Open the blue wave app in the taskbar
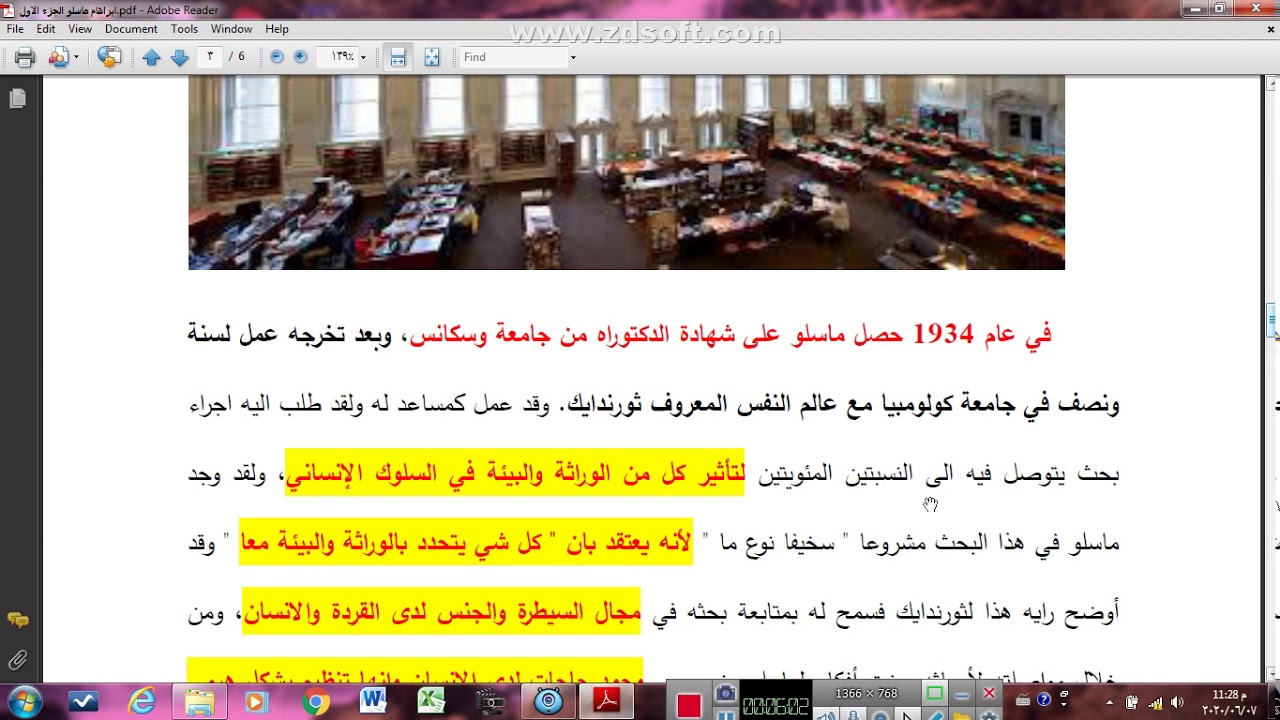1280x720 pixels. (84, 702)
